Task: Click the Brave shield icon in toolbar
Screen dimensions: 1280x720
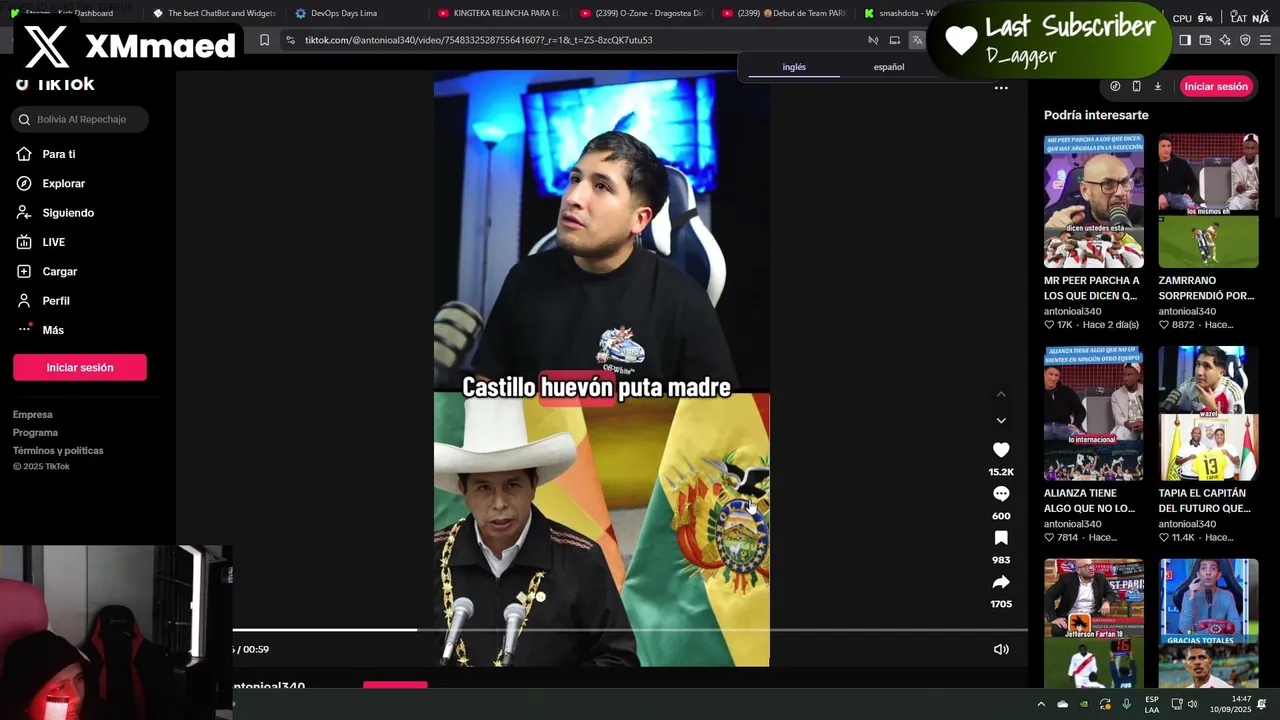Action: [x=1245, y=40]
